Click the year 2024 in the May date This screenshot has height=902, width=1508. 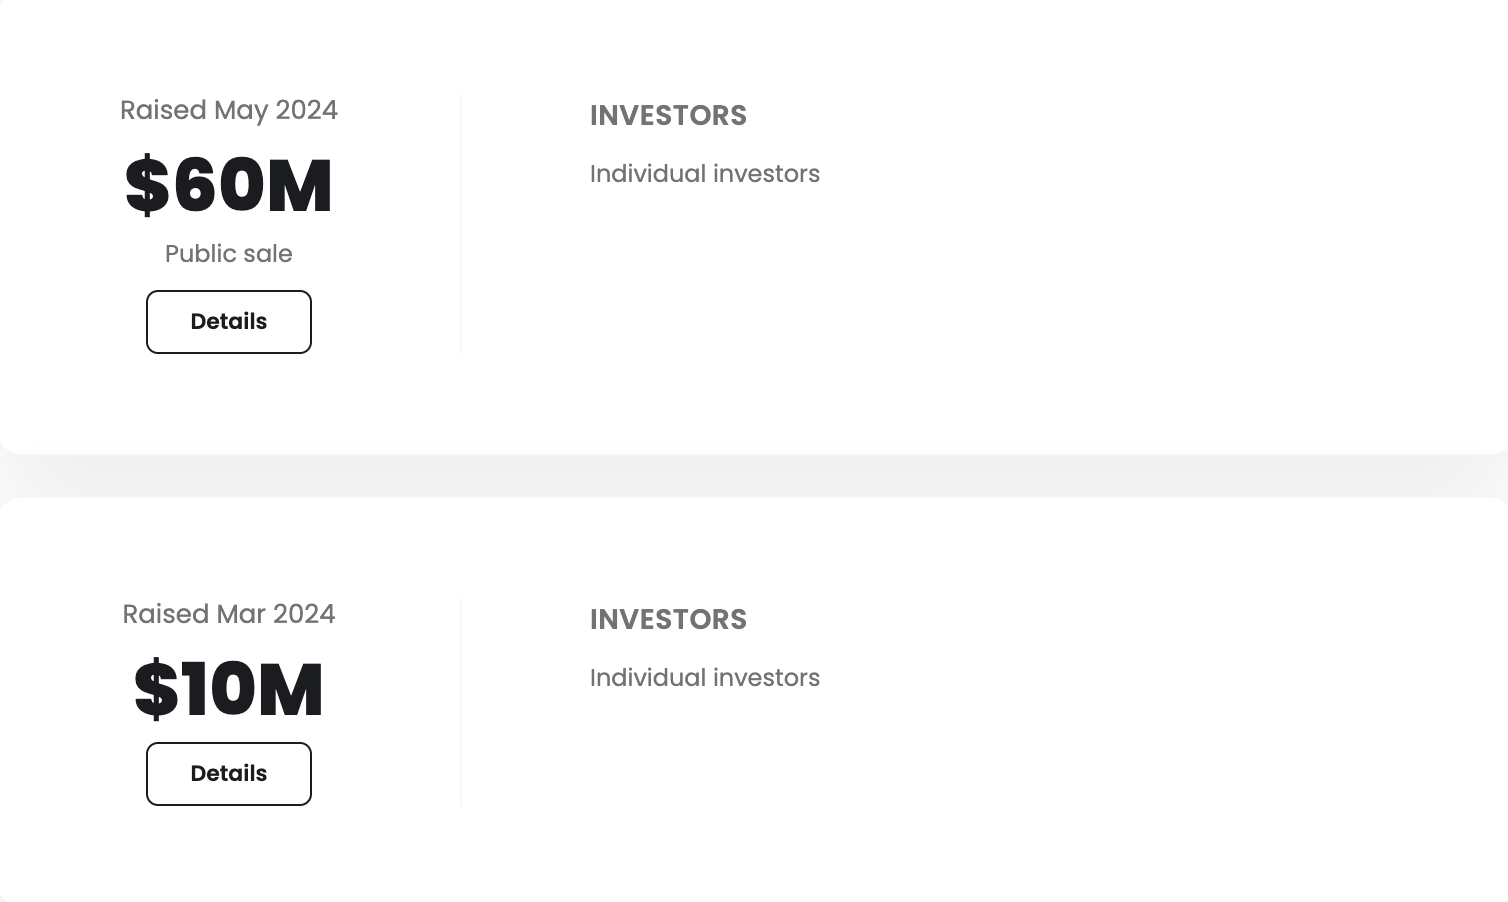(x=306, y=110)
